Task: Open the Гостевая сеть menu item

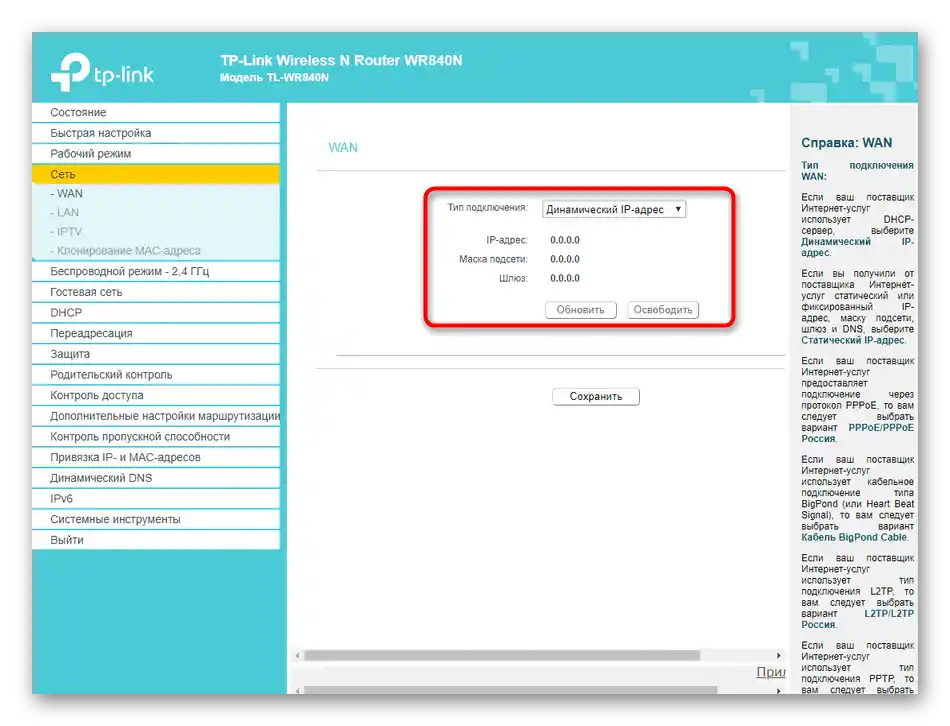Action: pos(156,291)
